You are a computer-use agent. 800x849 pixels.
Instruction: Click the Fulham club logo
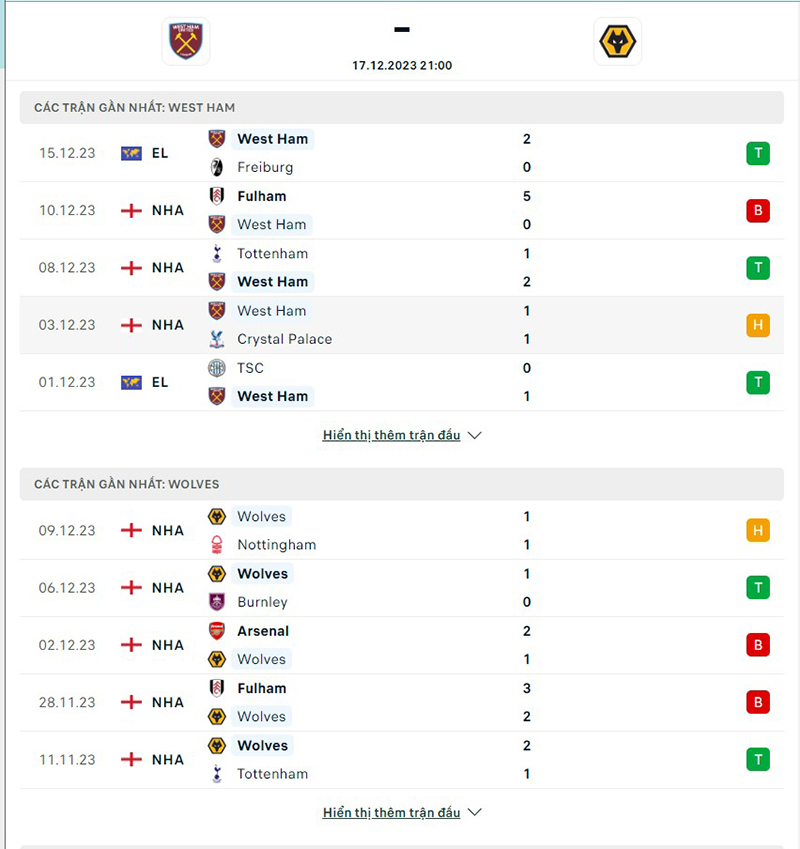(x=216, y=196)
